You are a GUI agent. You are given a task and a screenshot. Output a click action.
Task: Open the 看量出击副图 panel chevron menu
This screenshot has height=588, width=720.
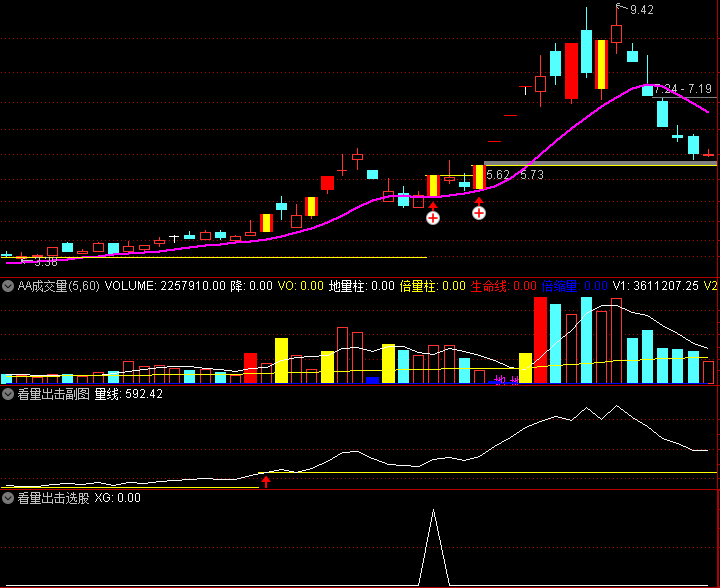pos(8,394)
